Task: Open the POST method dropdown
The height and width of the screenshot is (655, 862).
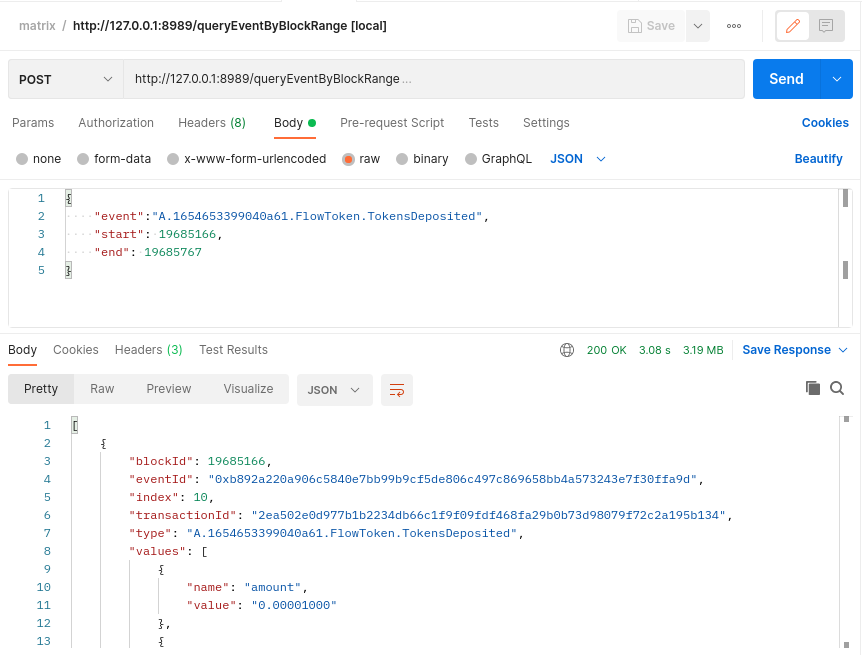Action: [65, 79]
